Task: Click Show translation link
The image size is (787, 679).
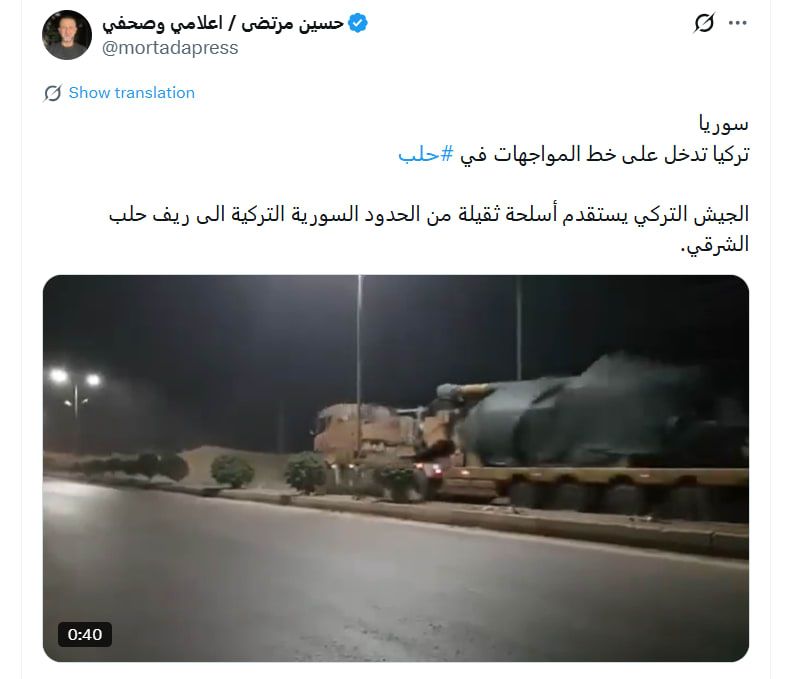Action: (x=132, y=93)
